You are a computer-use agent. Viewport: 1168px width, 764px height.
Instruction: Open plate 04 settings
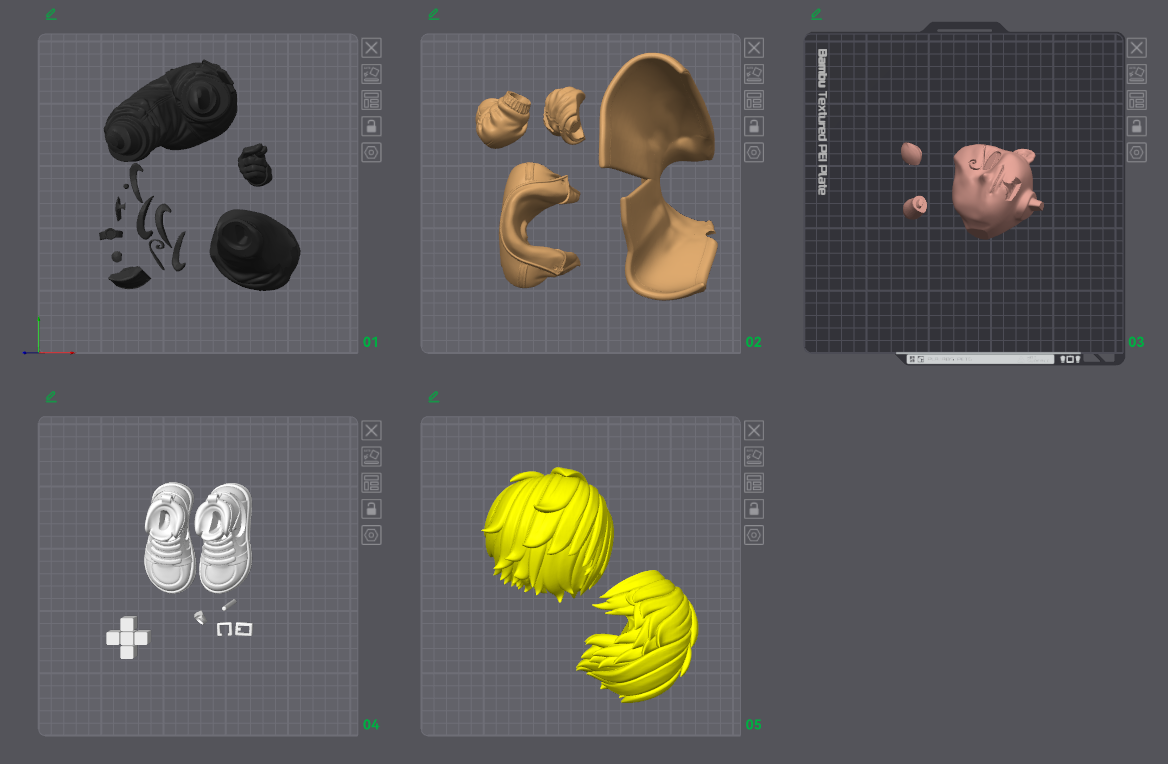pos(372,535)
